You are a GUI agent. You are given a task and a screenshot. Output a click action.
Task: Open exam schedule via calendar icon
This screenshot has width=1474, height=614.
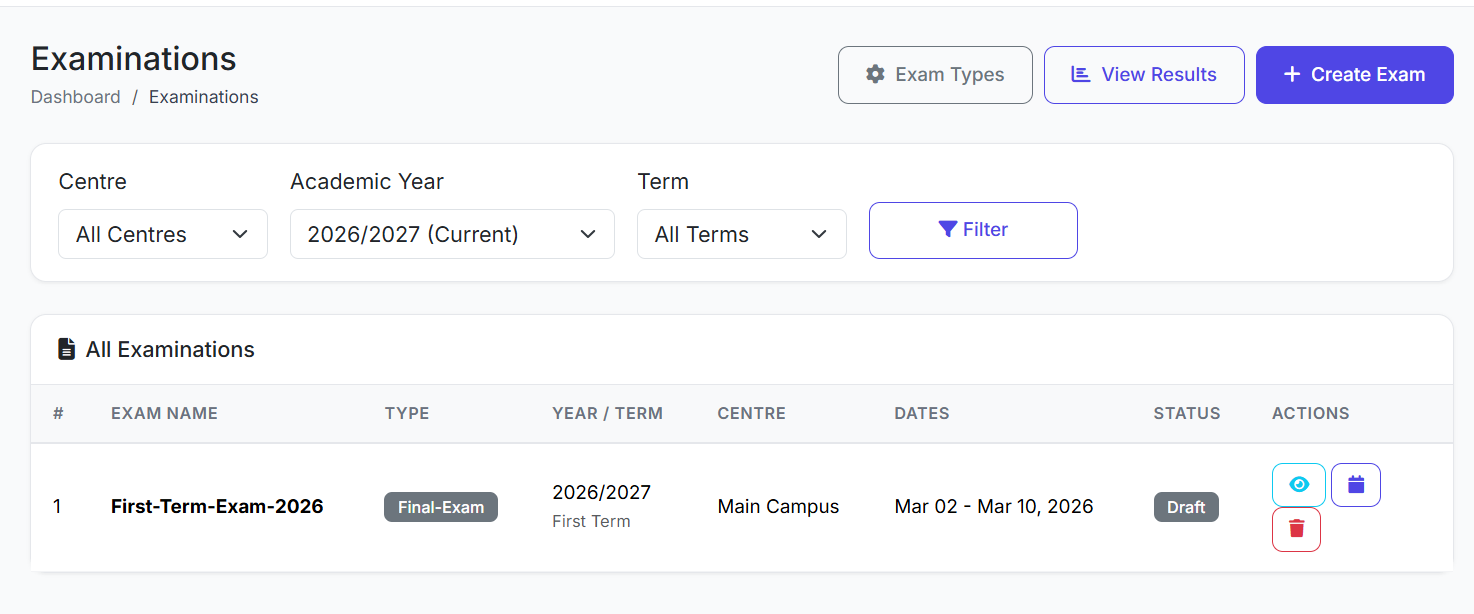click(1355, 485)
